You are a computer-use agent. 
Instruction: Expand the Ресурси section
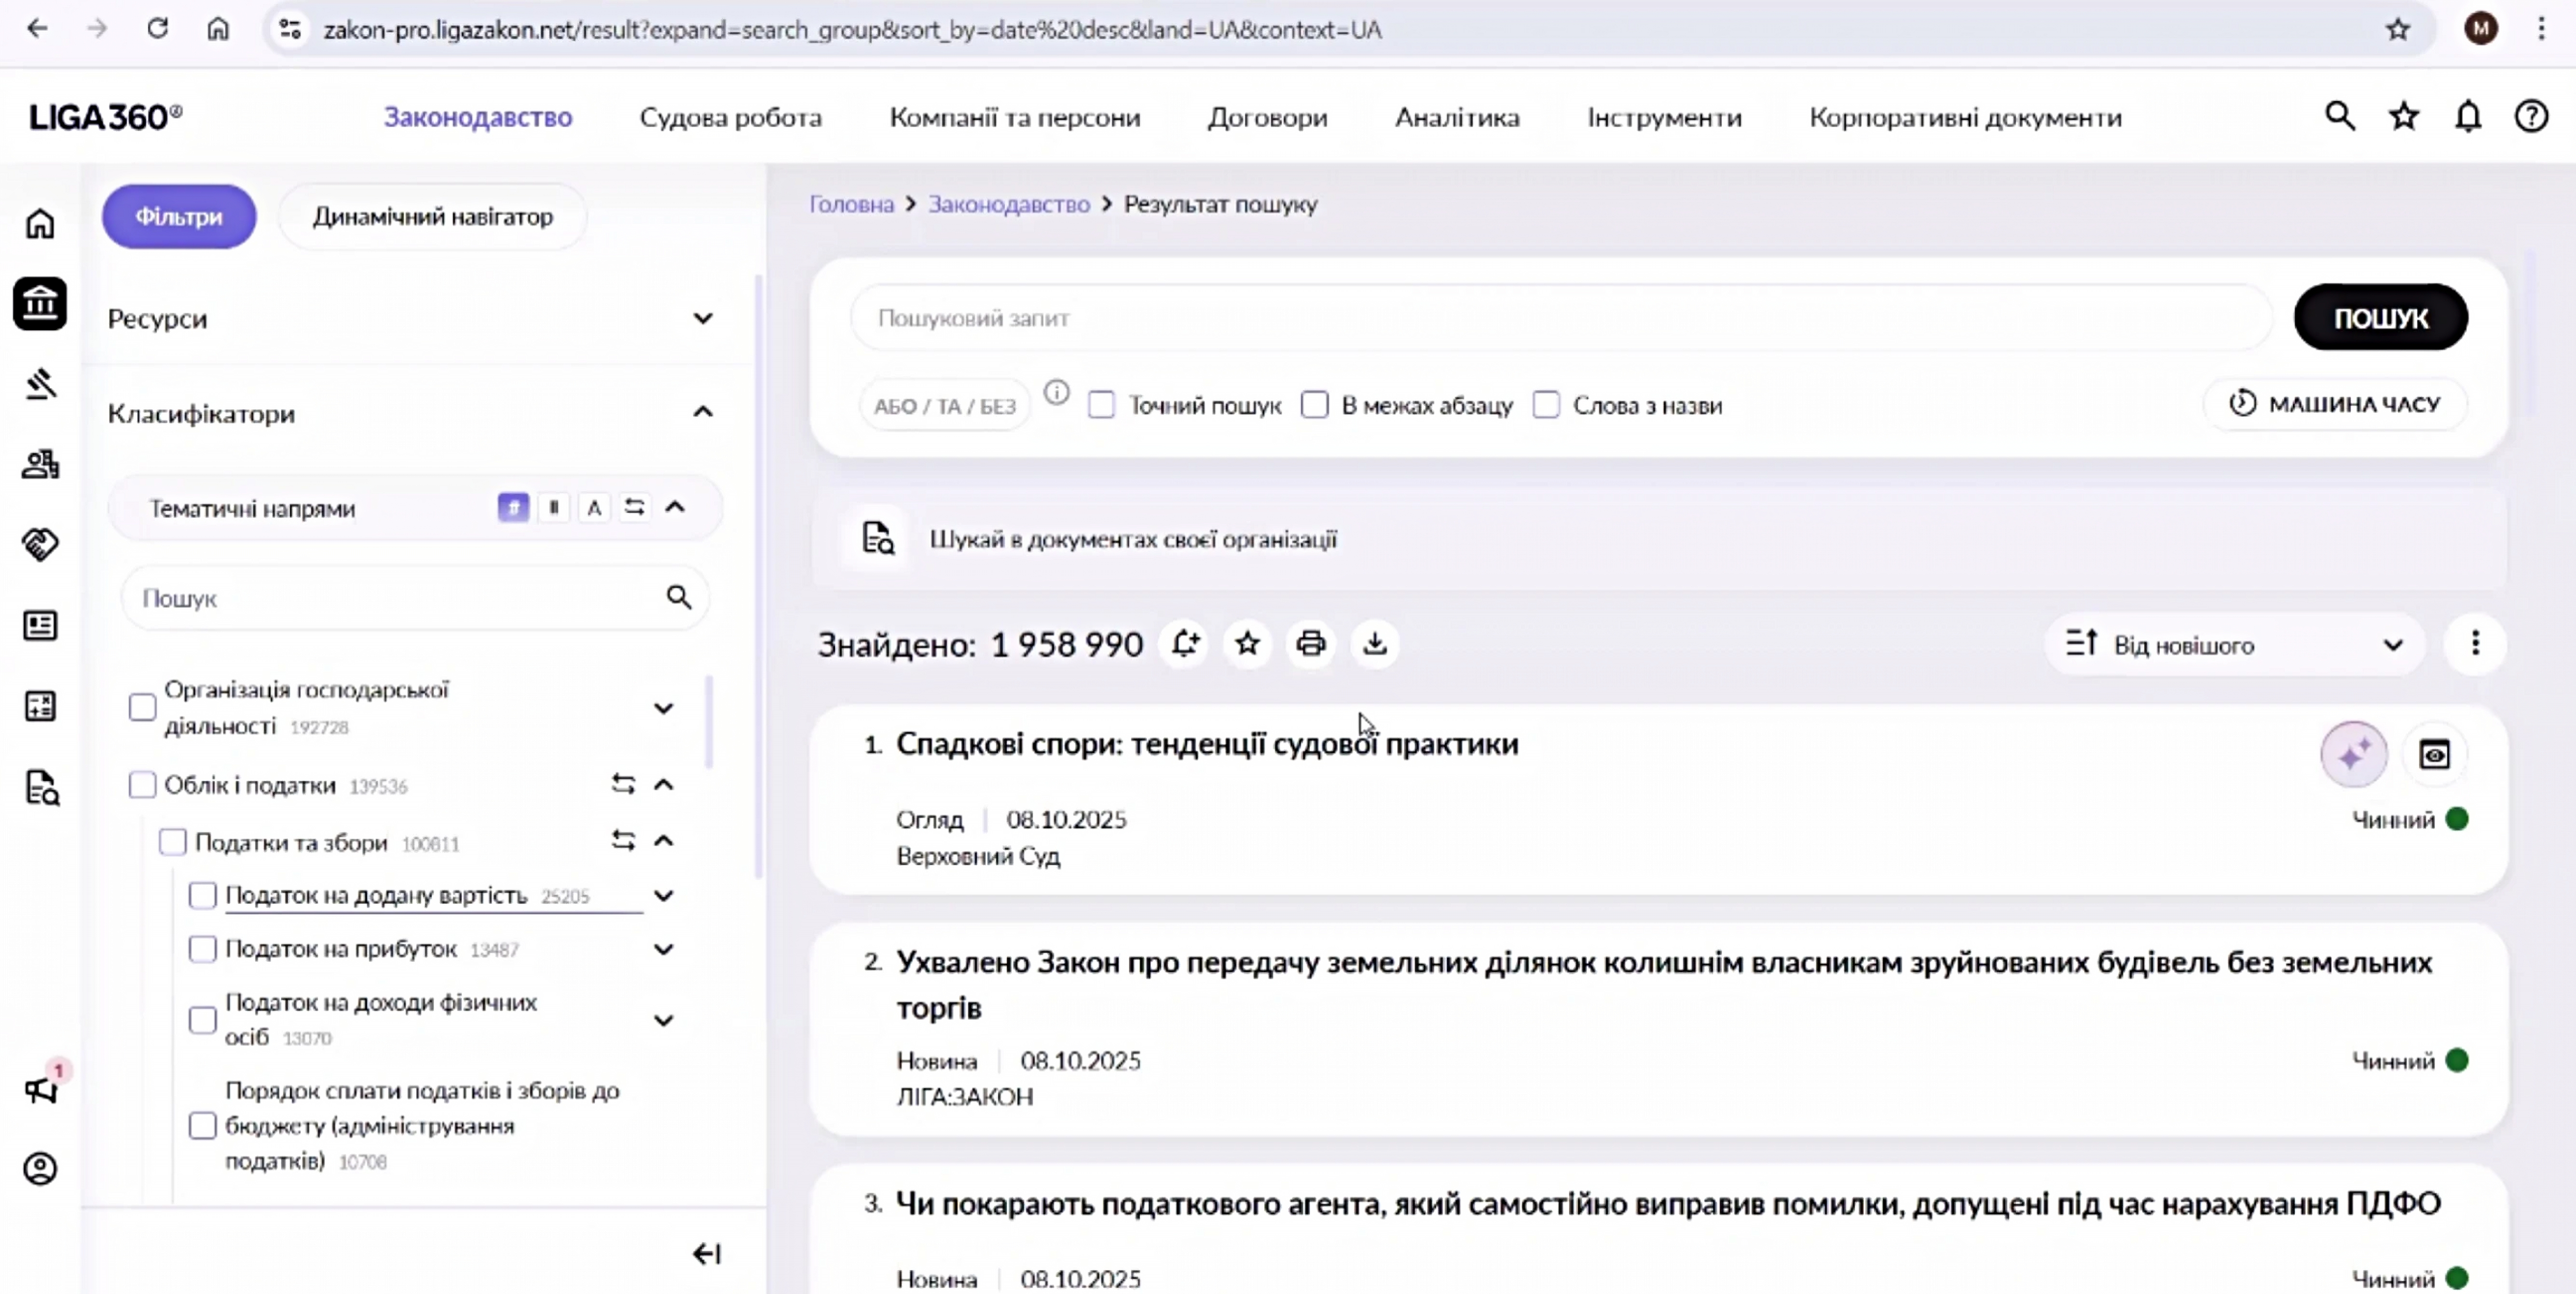[x=703, y=318]
